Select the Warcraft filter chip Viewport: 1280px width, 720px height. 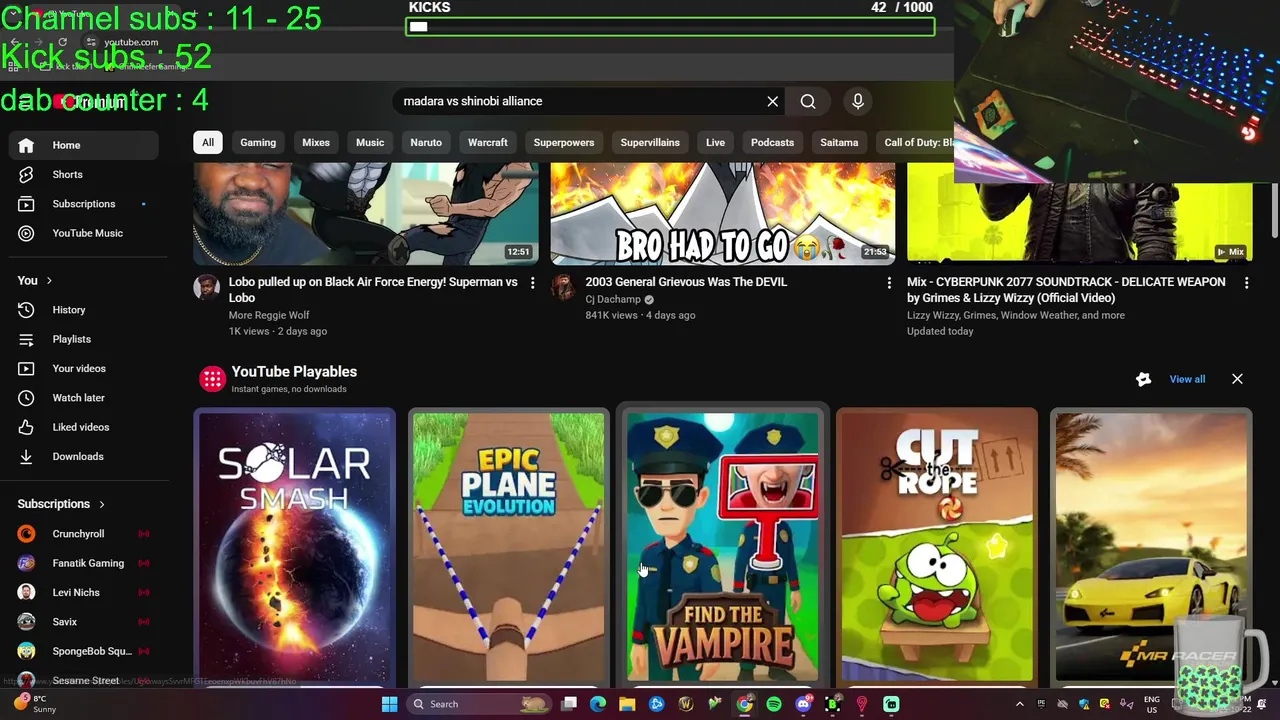tap(488, 142)
